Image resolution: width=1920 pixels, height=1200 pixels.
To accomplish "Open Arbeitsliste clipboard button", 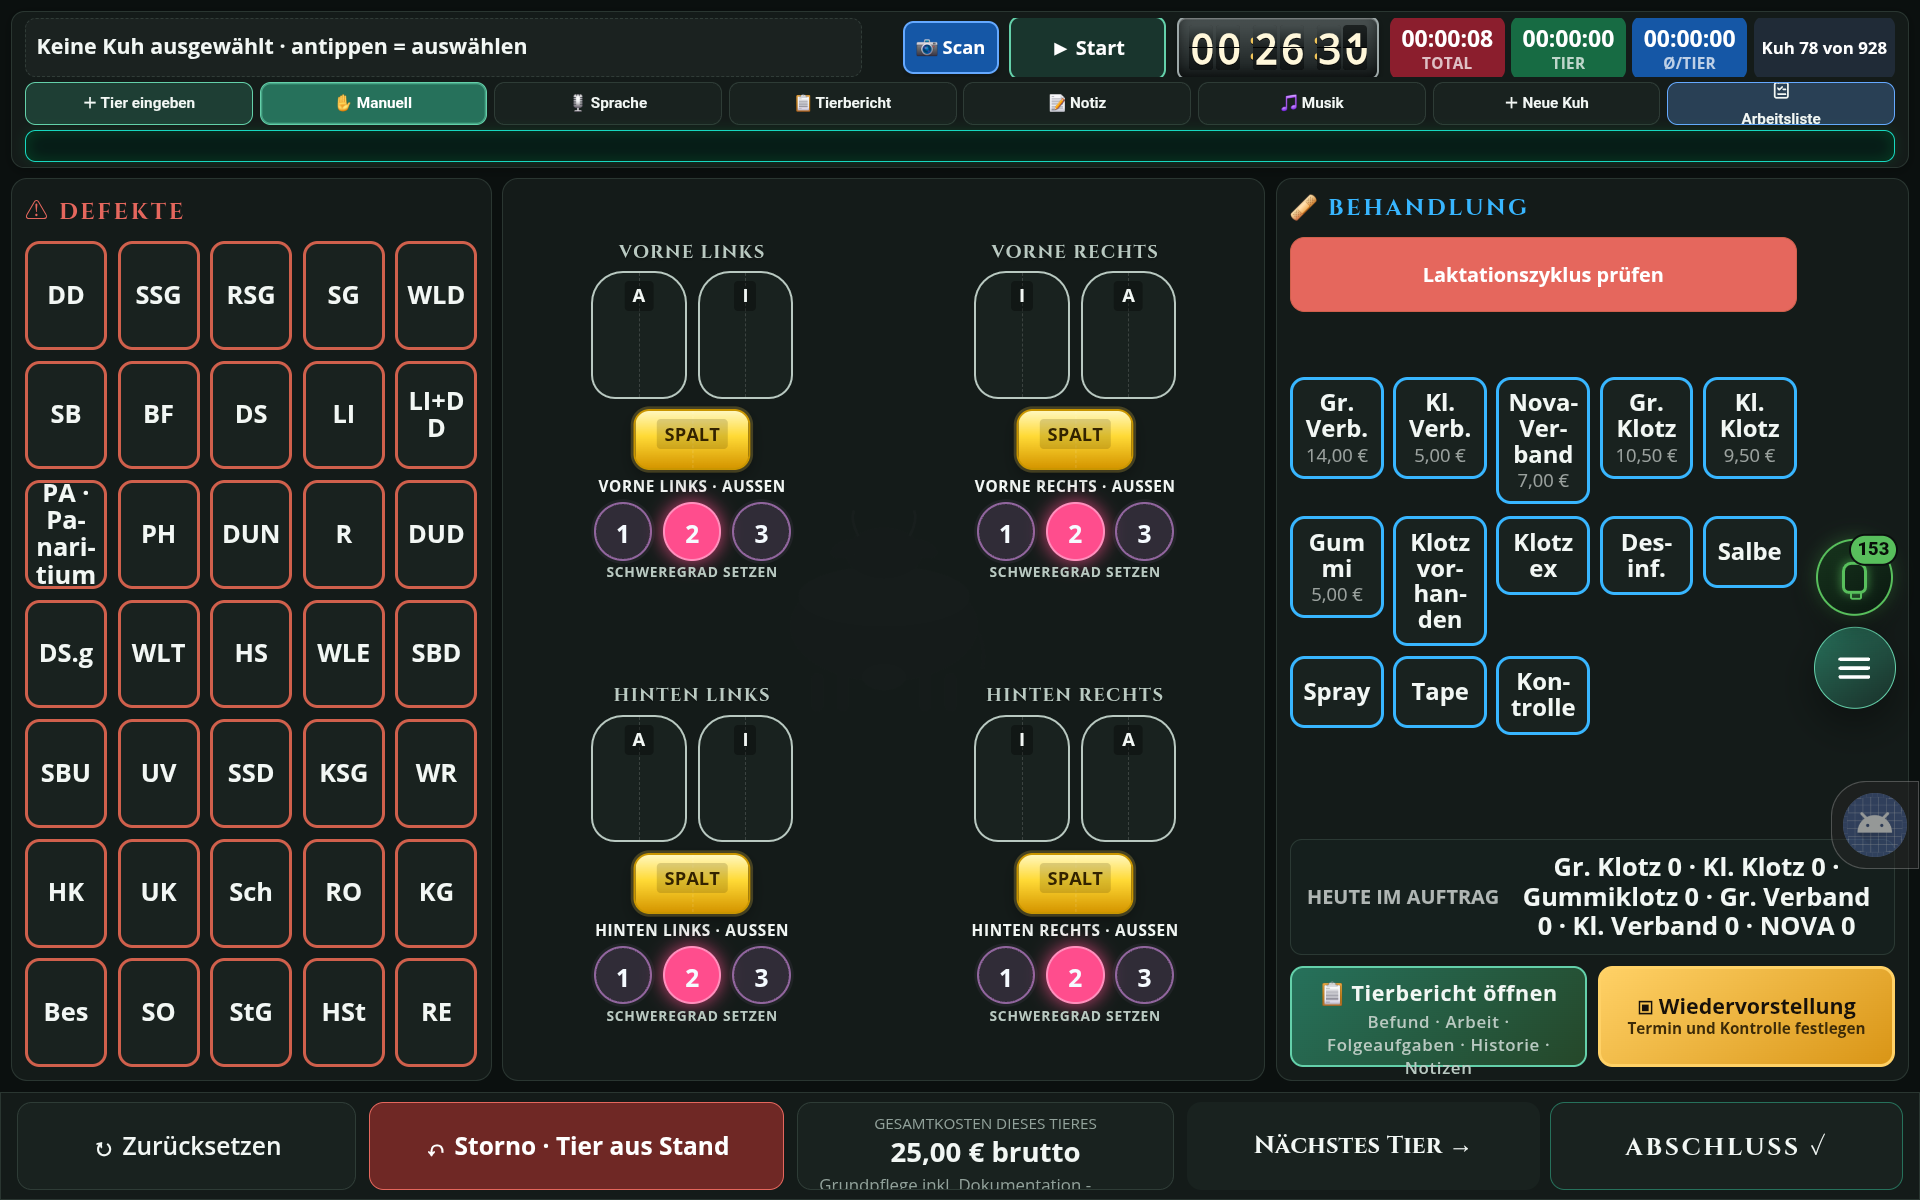I will (1780, 103).
